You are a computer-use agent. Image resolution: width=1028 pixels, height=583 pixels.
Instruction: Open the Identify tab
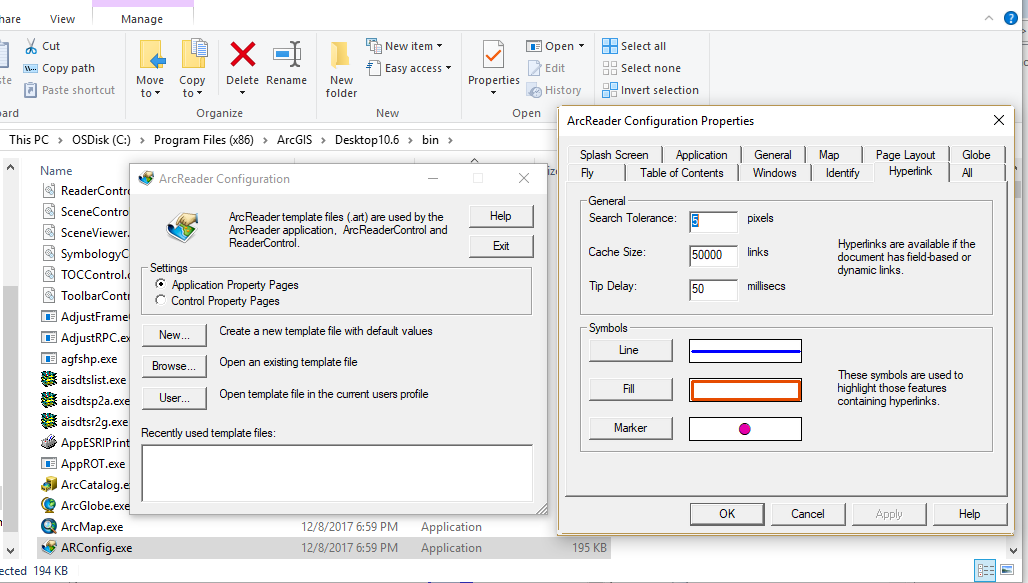click(842, 172)
